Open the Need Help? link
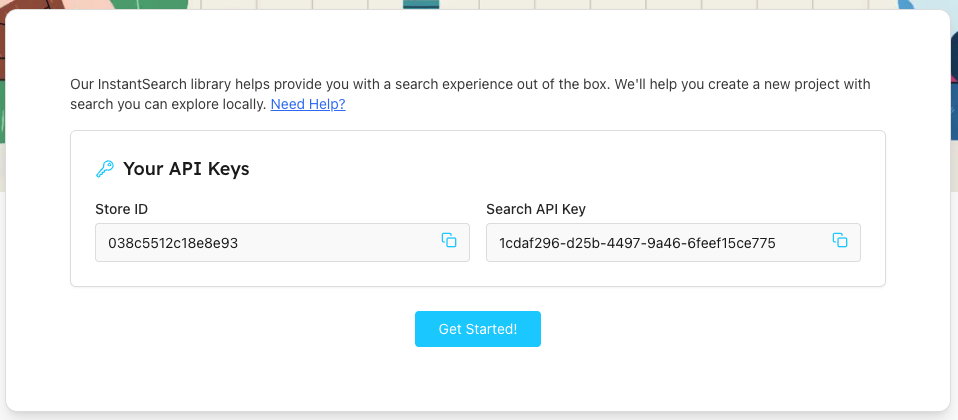 [x=308, y=104]
